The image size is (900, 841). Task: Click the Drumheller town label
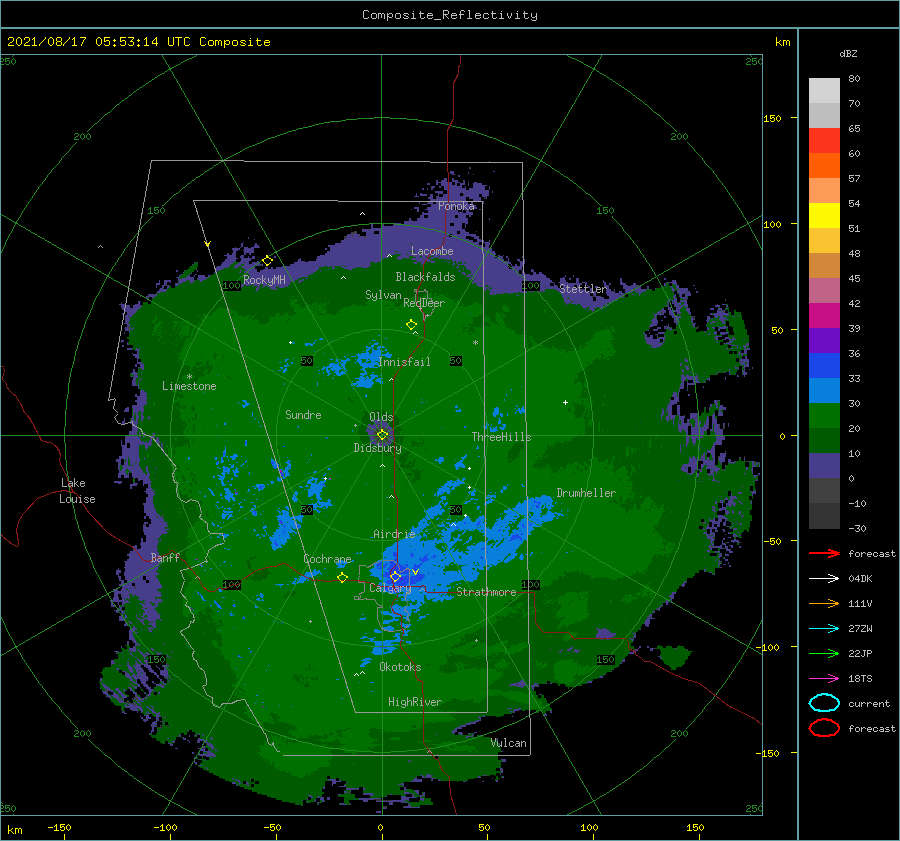586,493
